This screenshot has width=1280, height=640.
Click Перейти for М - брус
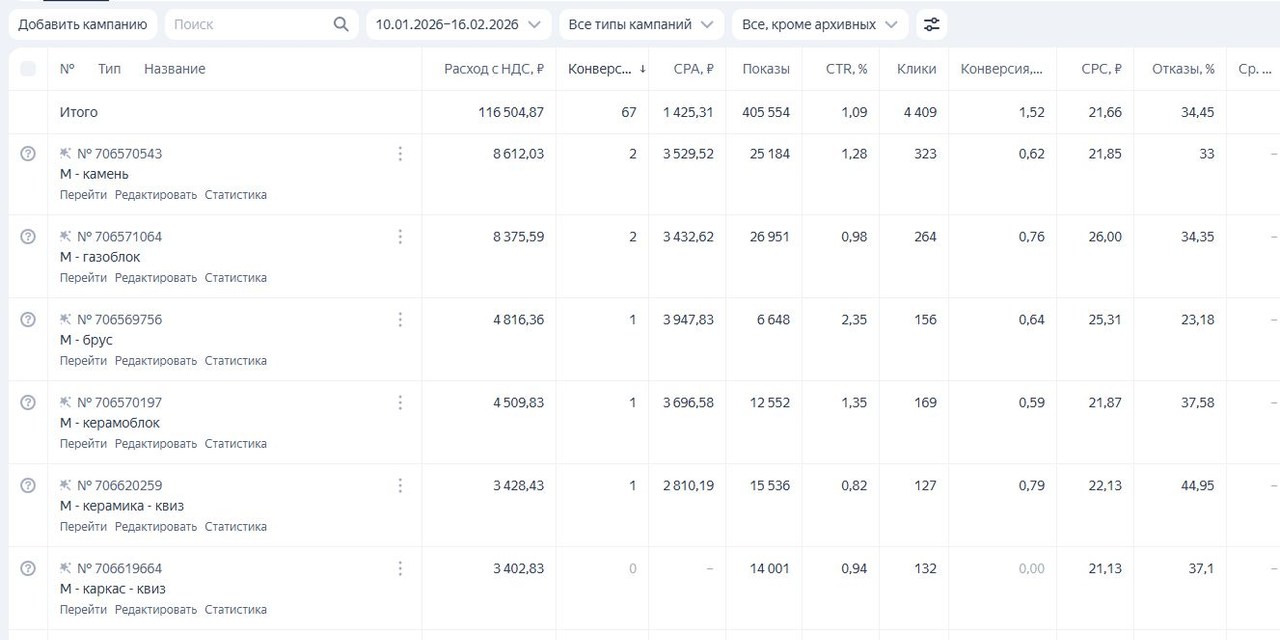pos(83,361)
